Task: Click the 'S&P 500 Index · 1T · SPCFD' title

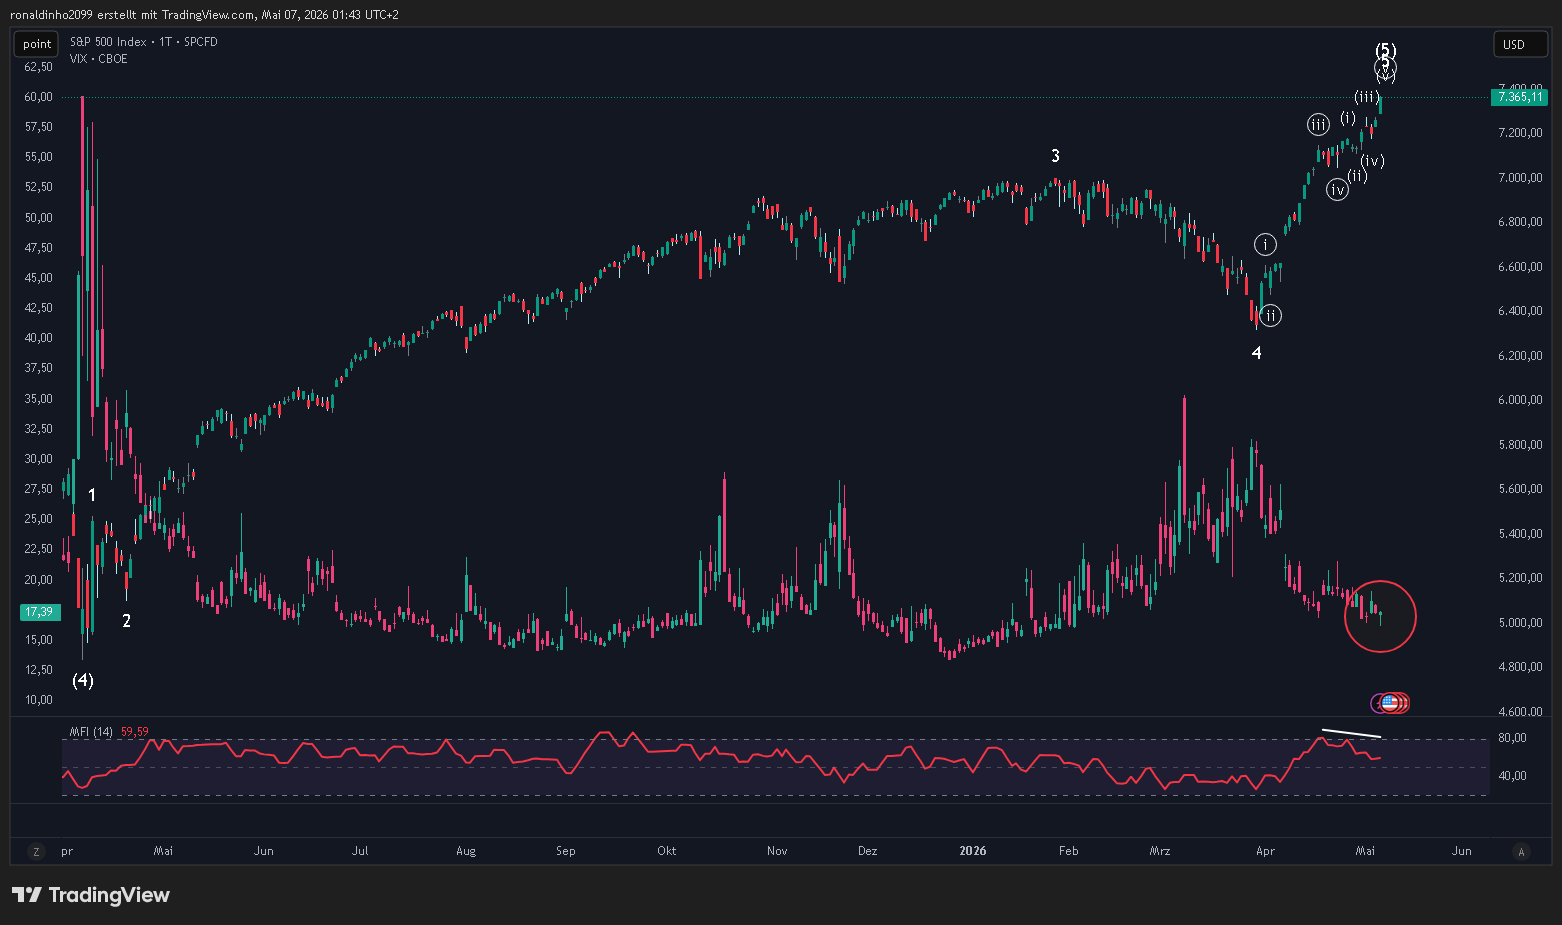Action: tap(143, 42)
